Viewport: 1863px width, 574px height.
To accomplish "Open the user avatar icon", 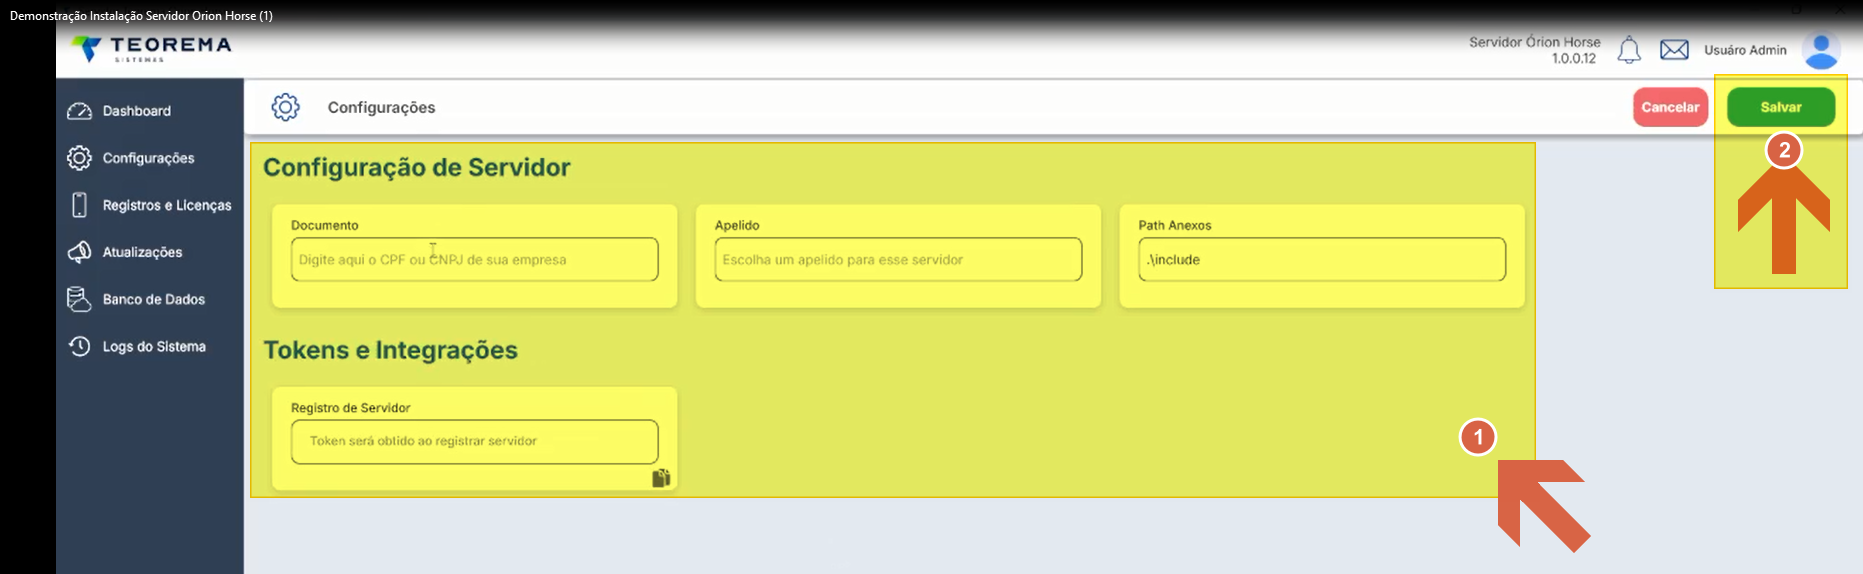I will click(x=1821, y=50).
